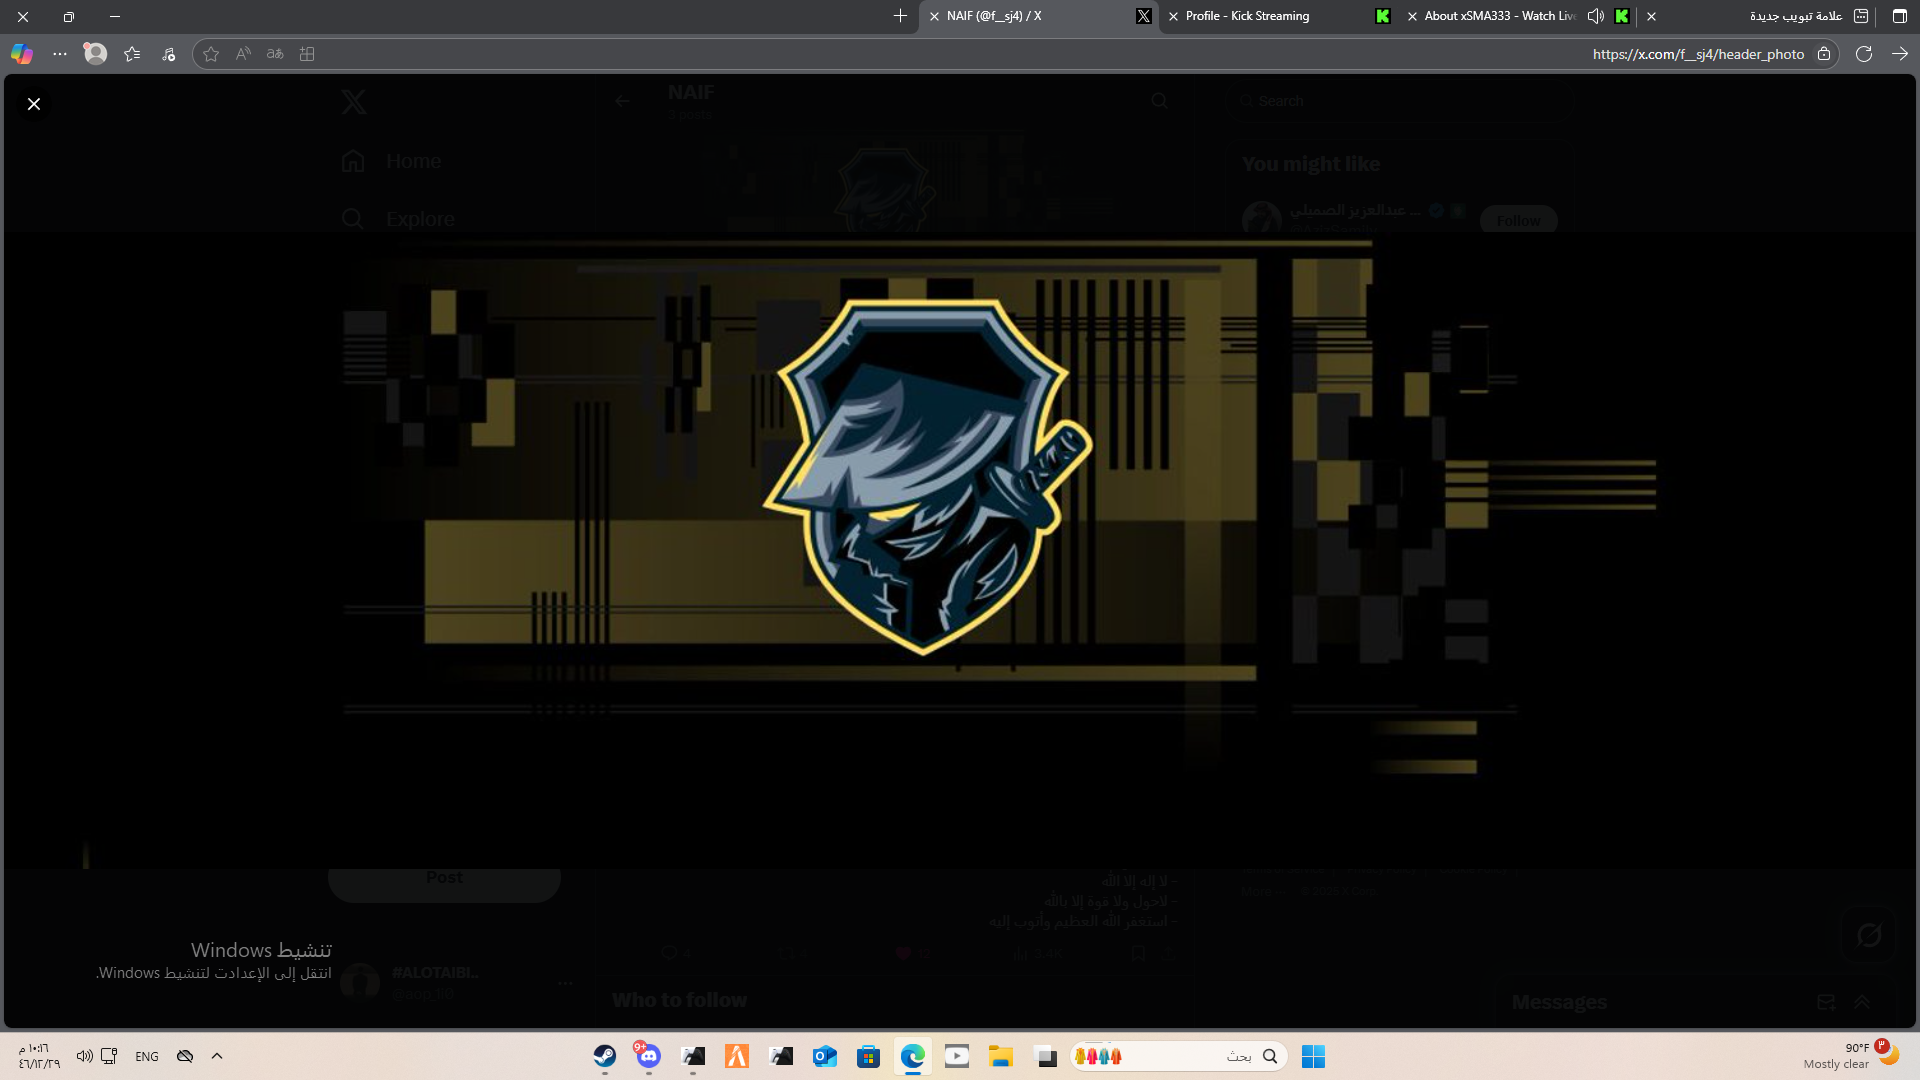
Task: Open the taskbar clock and date
Action: (39, 1056)
